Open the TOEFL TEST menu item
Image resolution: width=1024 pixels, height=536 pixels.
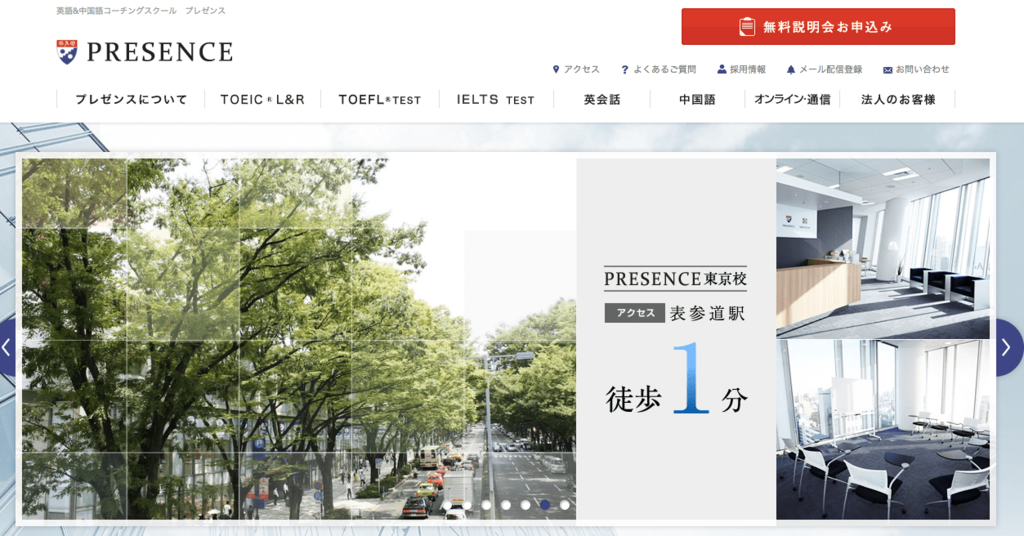coord(379,99)
